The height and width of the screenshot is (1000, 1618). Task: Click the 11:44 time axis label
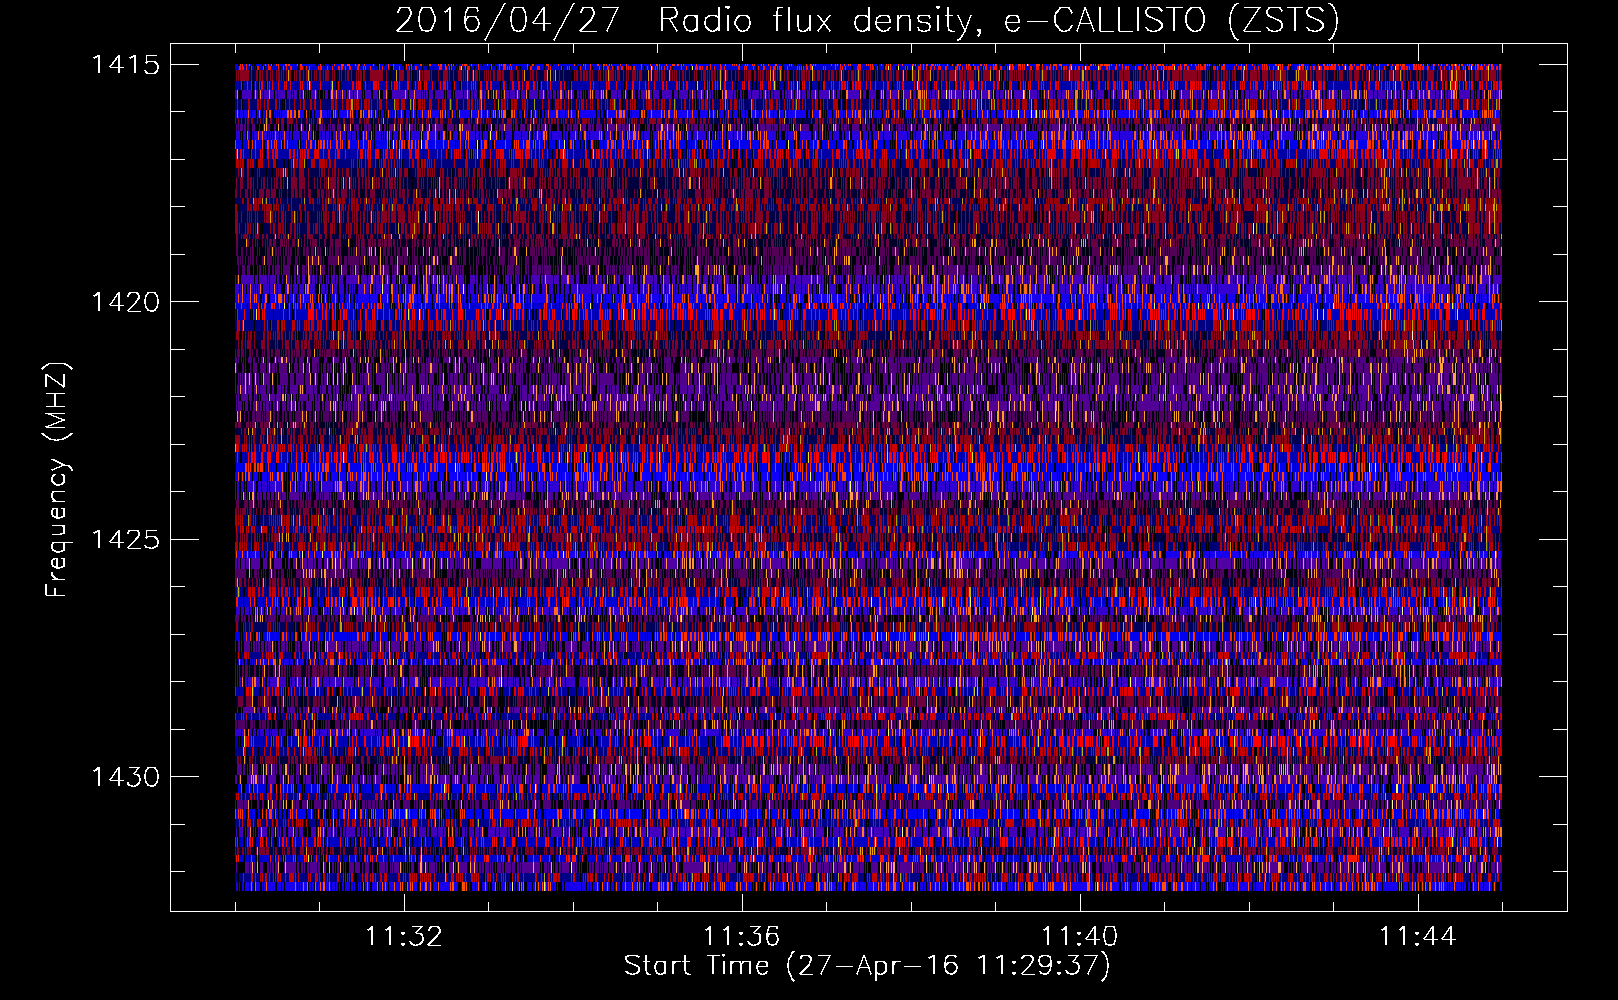pos(1418,937)
